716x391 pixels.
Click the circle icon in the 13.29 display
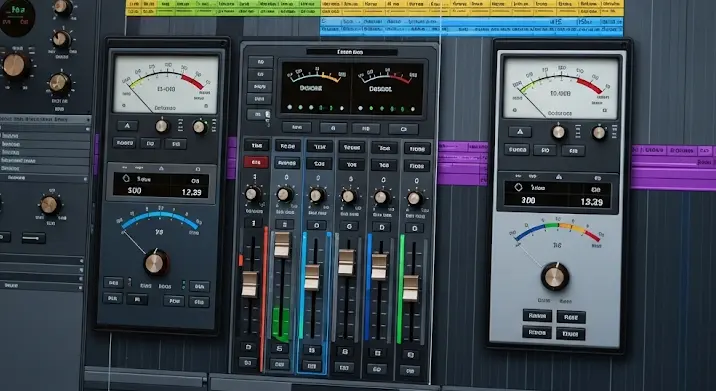(518, 187)
